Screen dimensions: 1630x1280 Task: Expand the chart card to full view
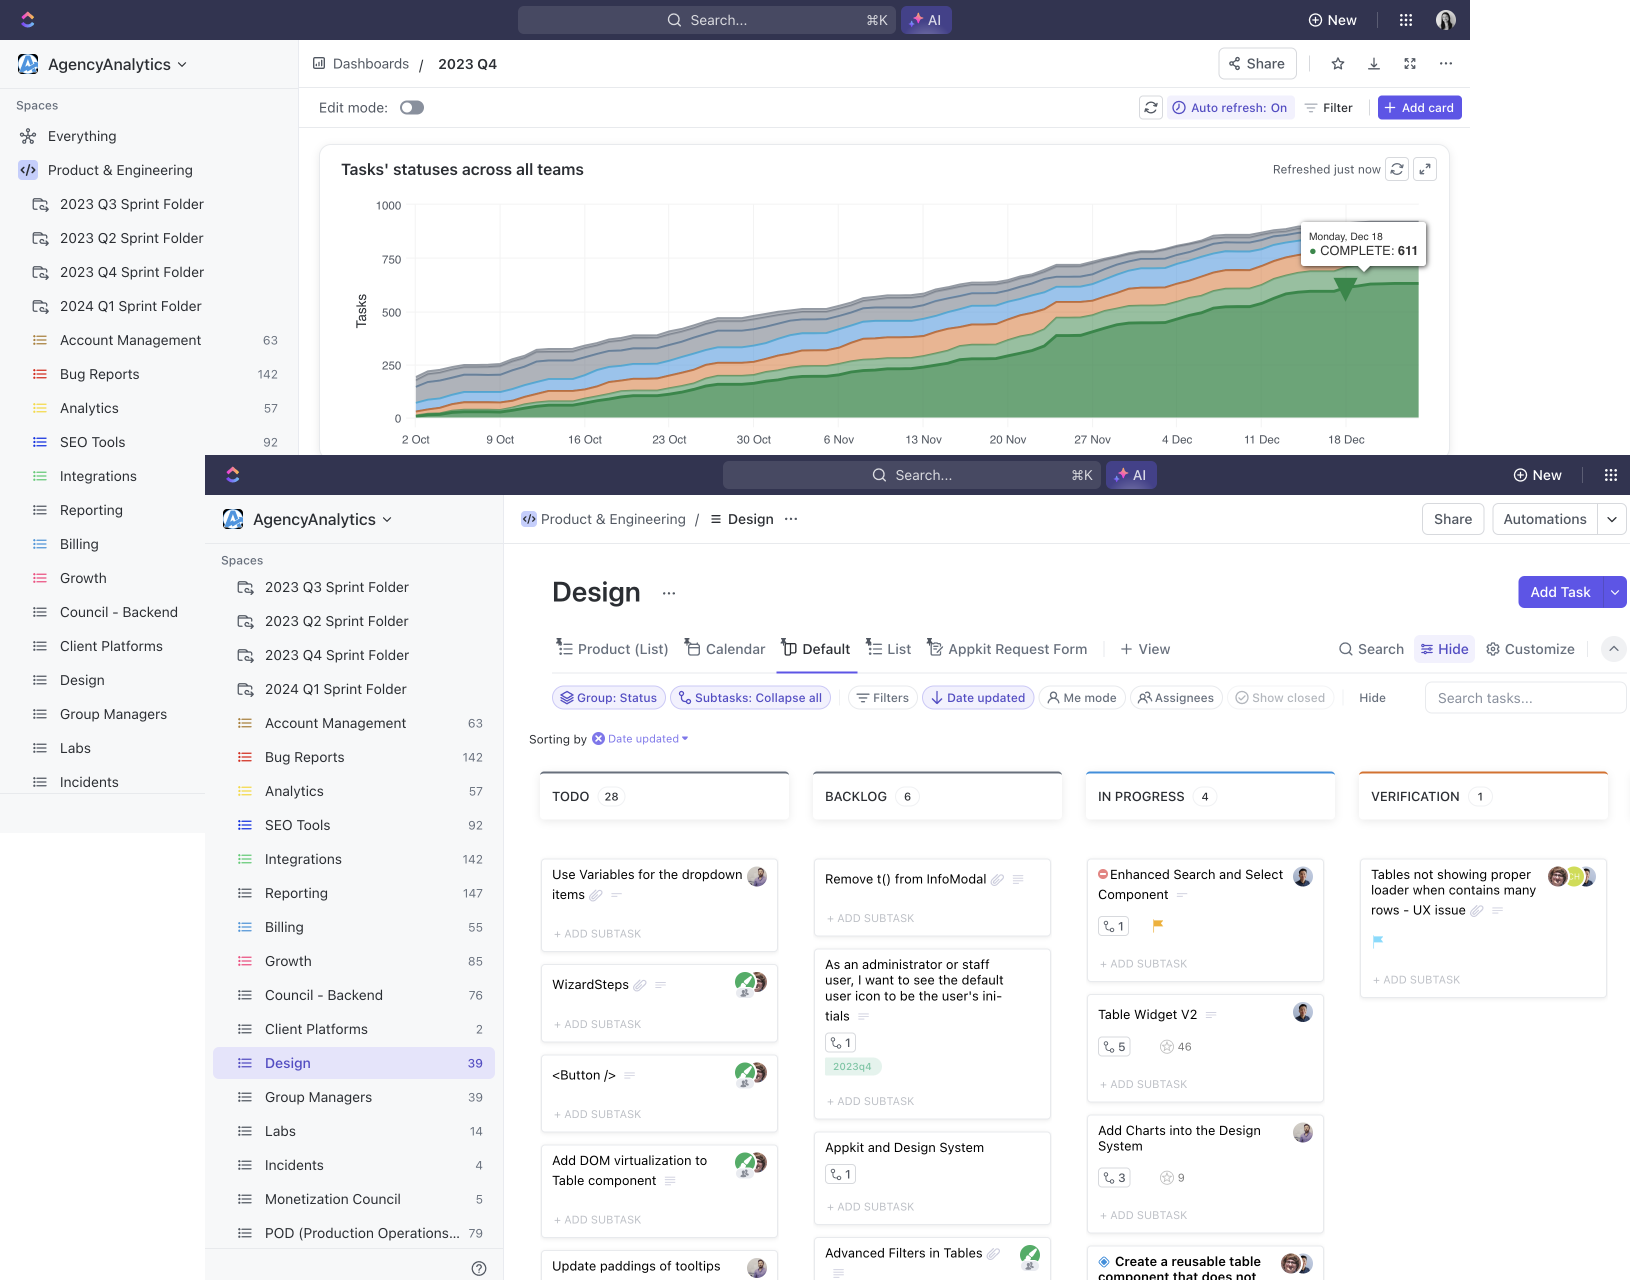1425,169
